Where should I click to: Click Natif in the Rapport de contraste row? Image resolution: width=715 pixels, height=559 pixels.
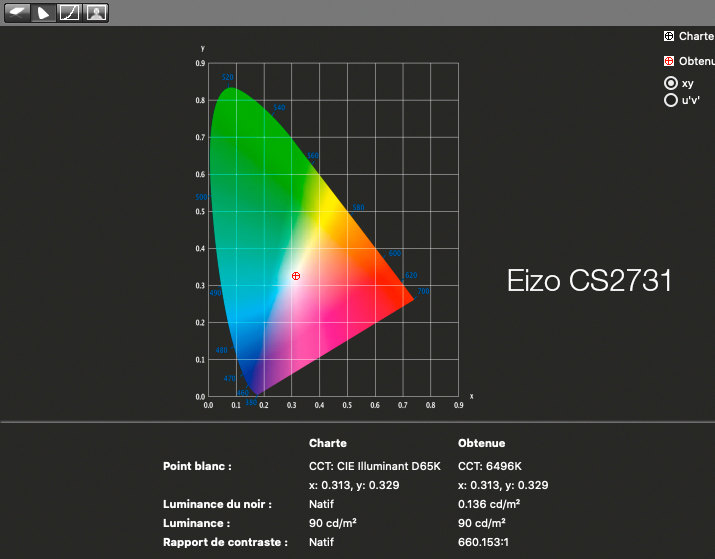tap(321, 542)
